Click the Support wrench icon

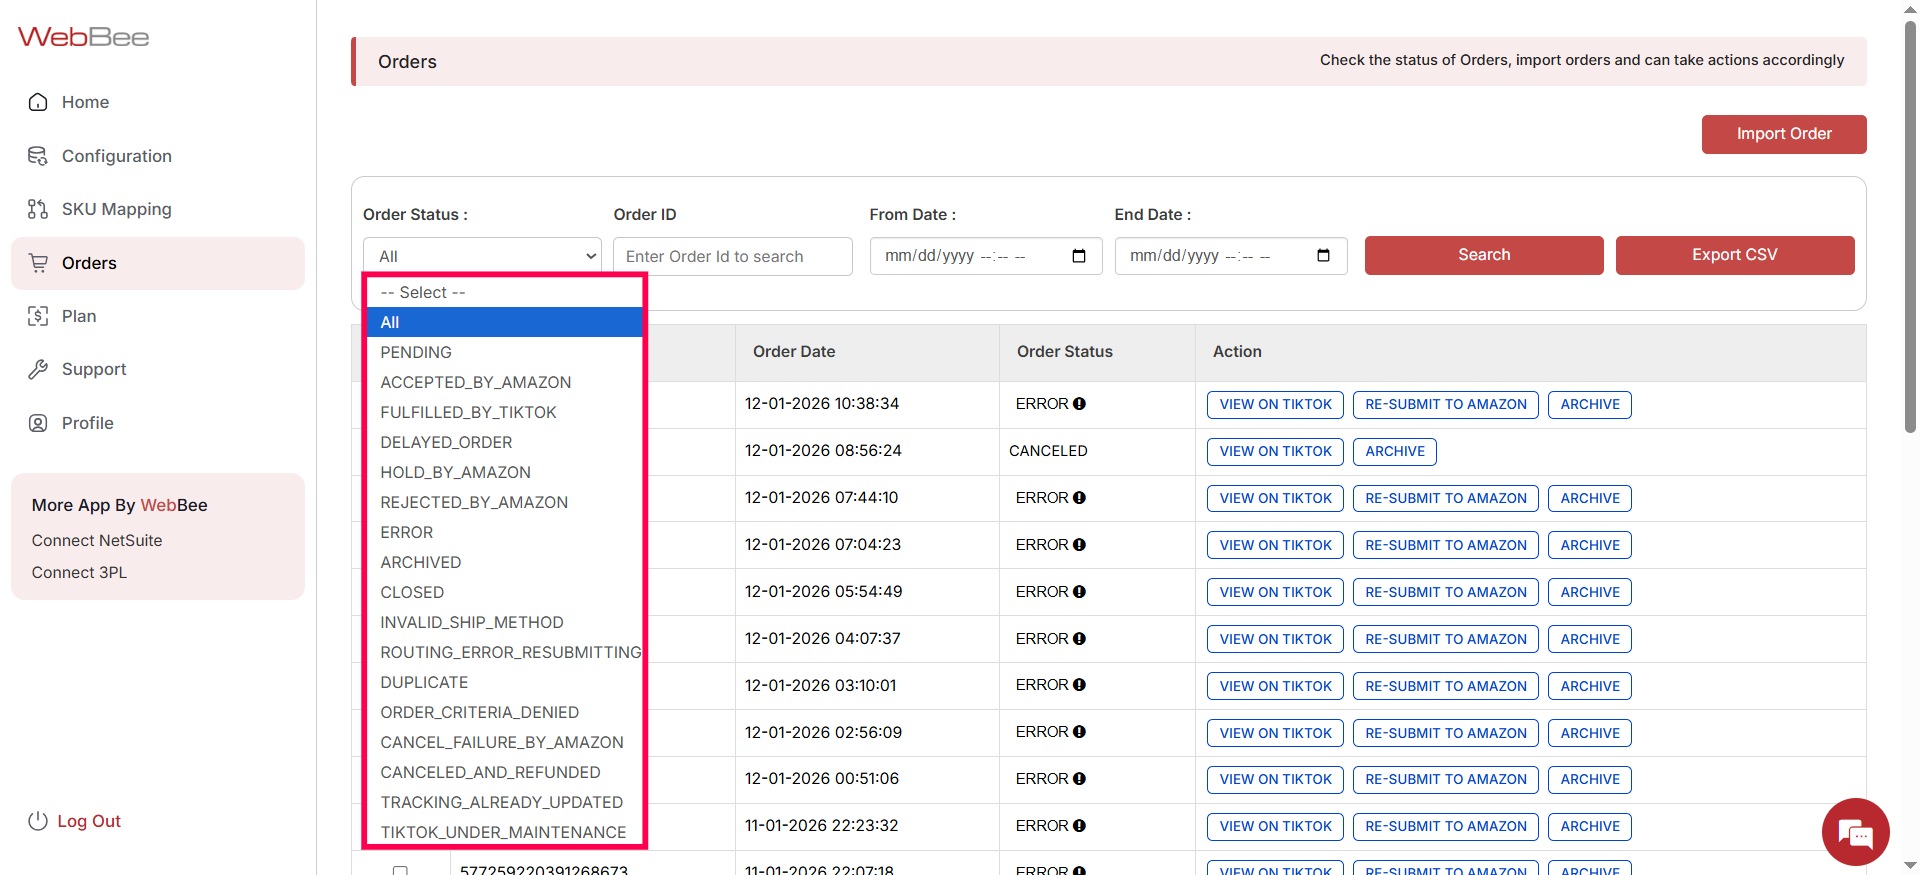[x=38, y=369]
